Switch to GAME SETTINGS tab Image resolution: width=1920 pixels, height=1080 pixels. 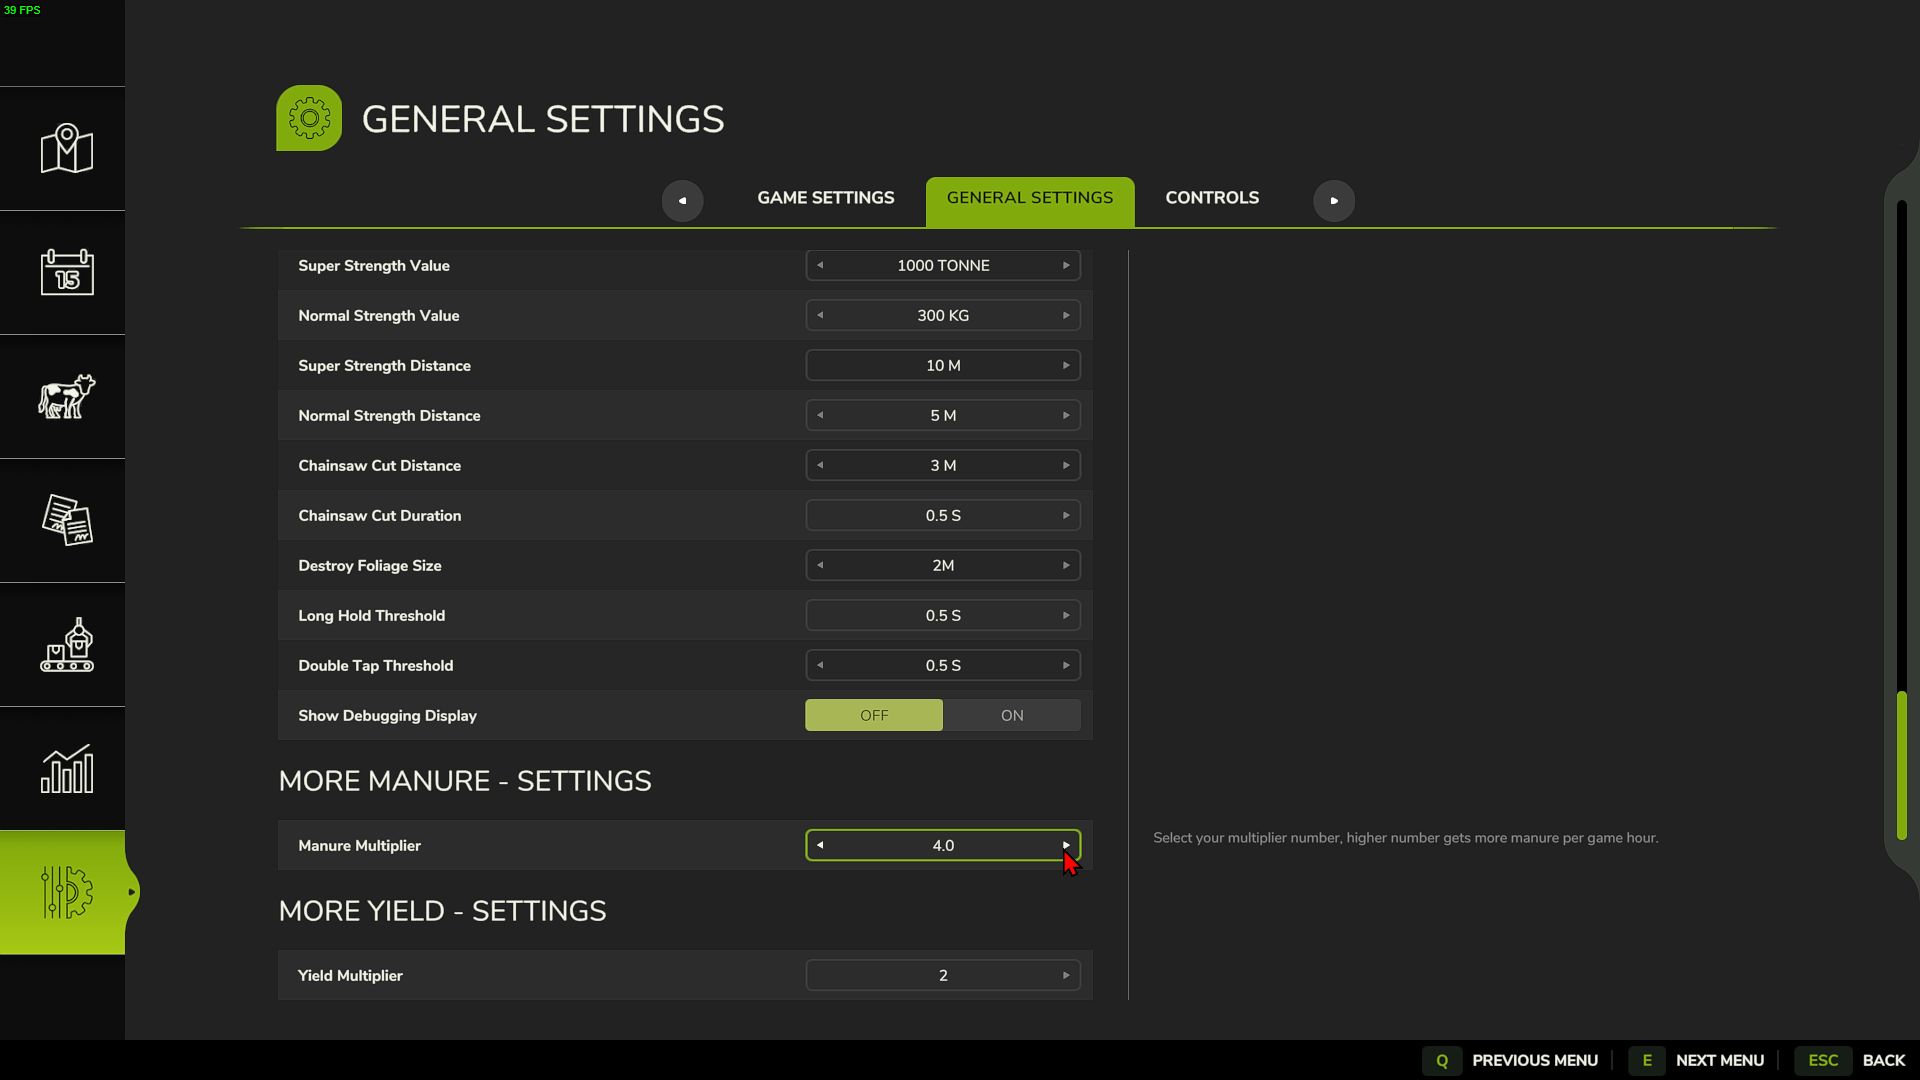pyautogui.click(x=825, y=200)
